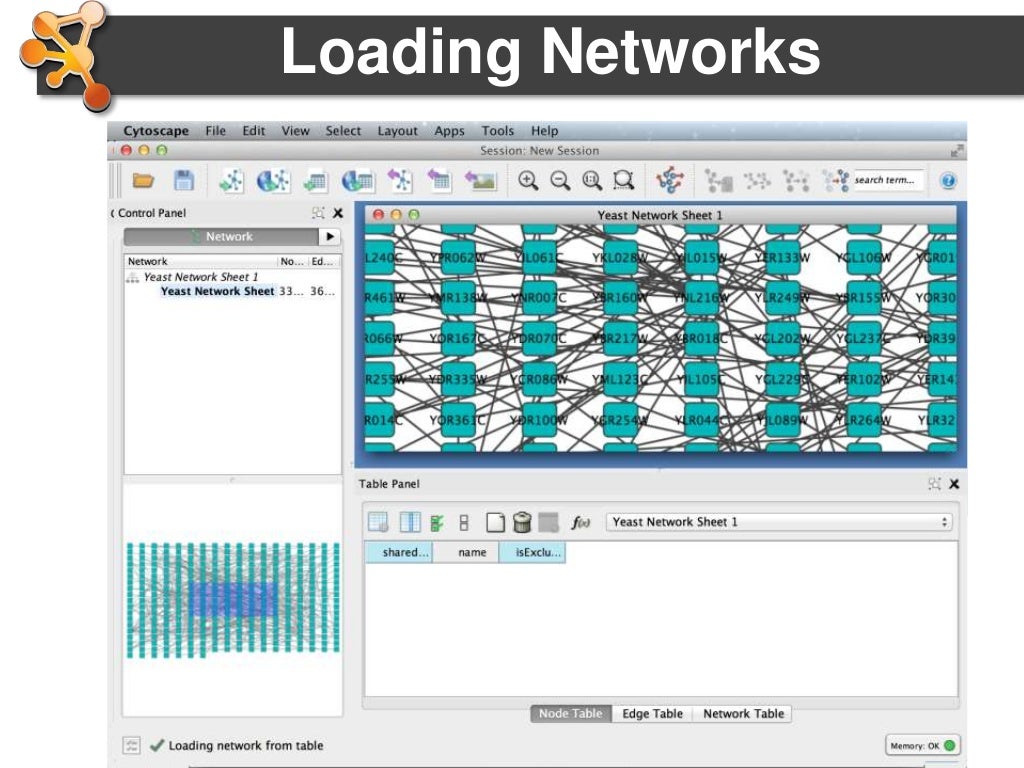
Task: Create new column icon
Action: point(495,522)
